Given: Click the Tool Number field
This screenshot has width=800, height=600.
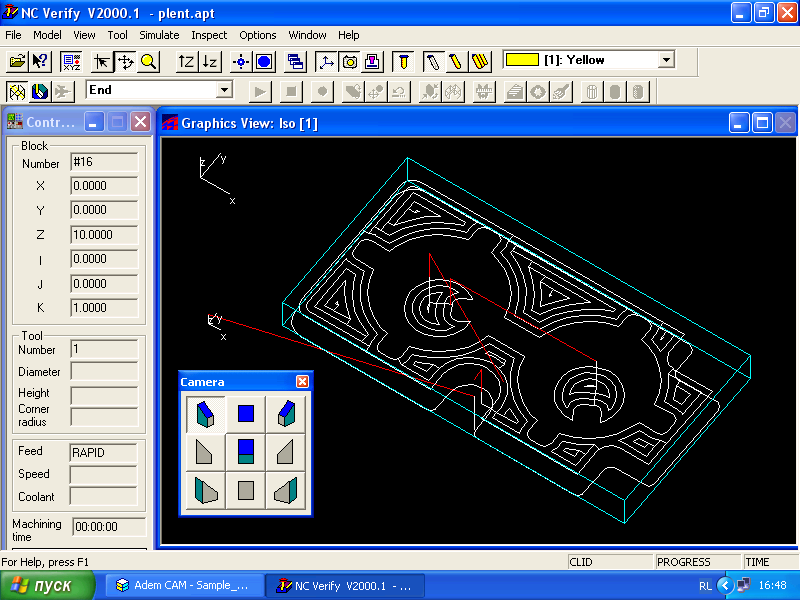Looking at the screenshot, I should coord(104,349).
